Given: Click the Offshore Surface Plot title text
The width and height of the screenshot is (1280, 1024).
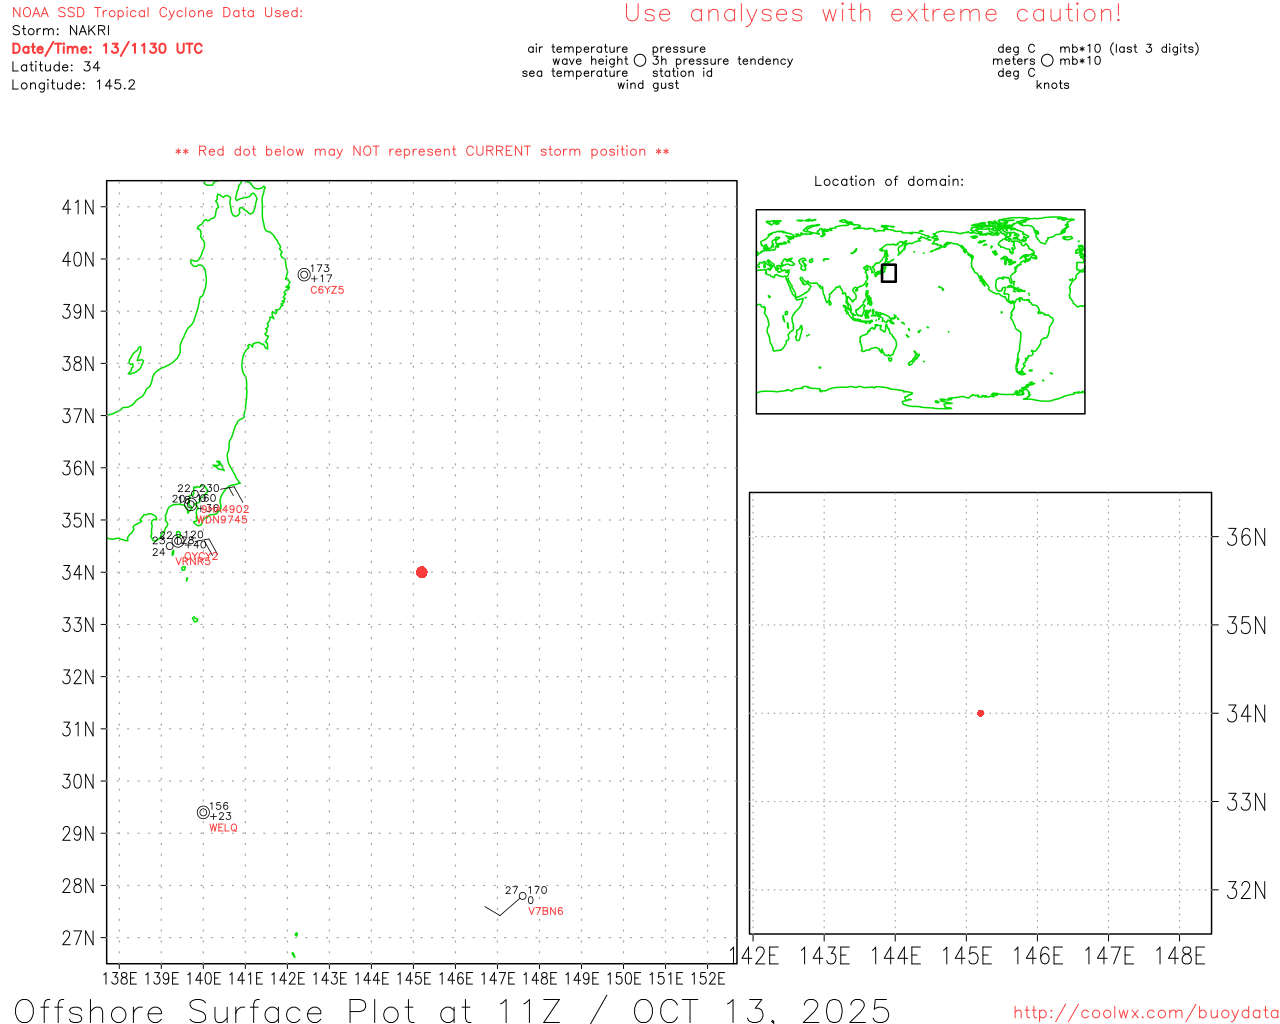Looking at the screenshot, I should (452, 1010).
